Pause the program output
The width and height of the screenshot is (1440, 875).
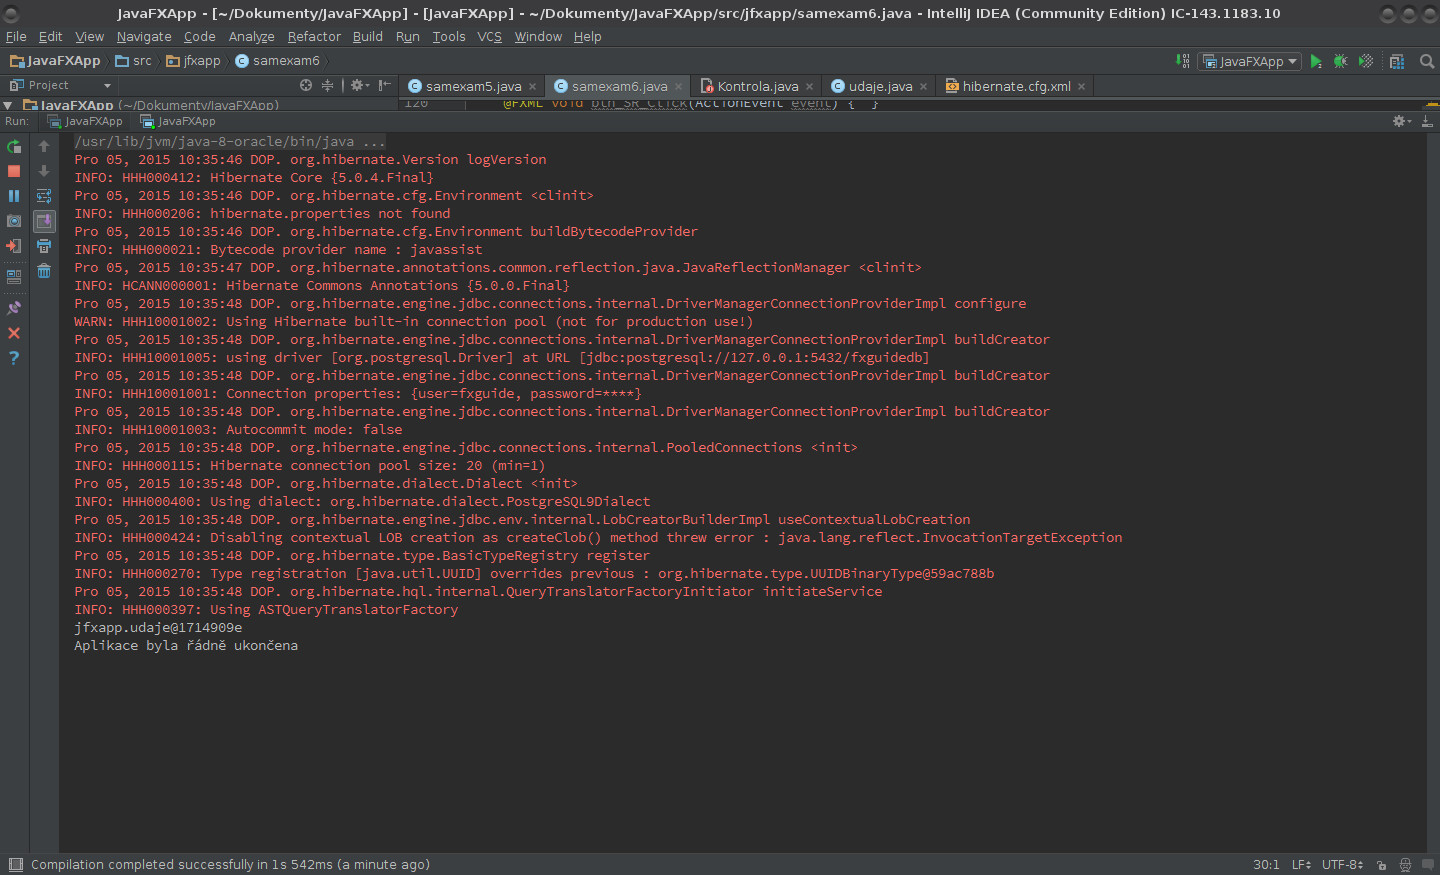click(x=14, y=196)
